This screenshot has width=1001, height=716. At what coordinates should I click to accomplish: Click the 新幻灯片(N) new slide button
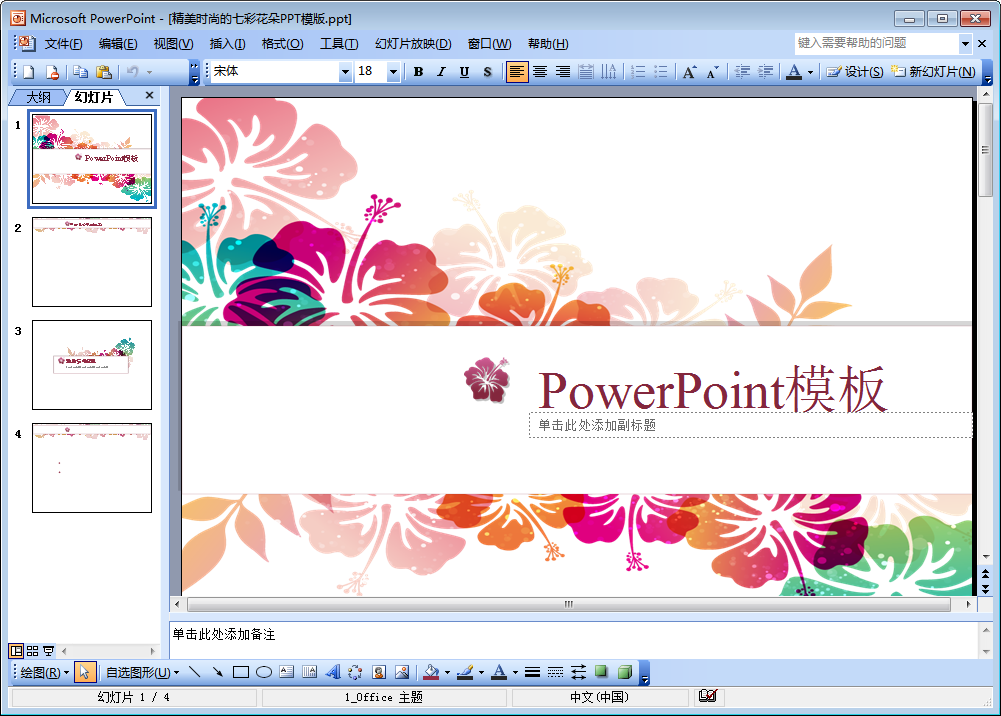(933, 71)
